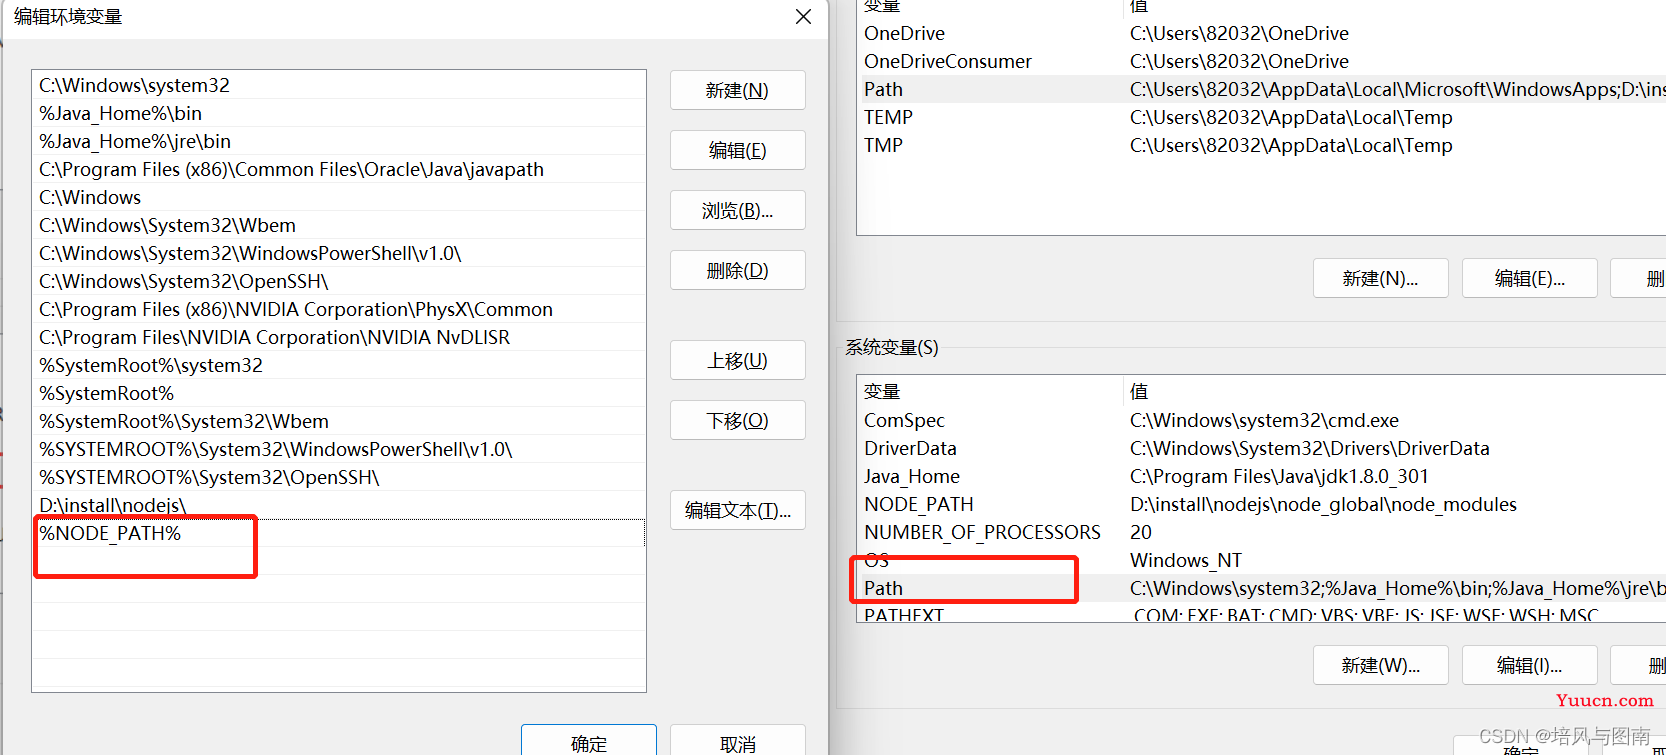Select the NODE_PATH system variable row
Viewport: 1666px width, 755px height.
(1261, 504)
